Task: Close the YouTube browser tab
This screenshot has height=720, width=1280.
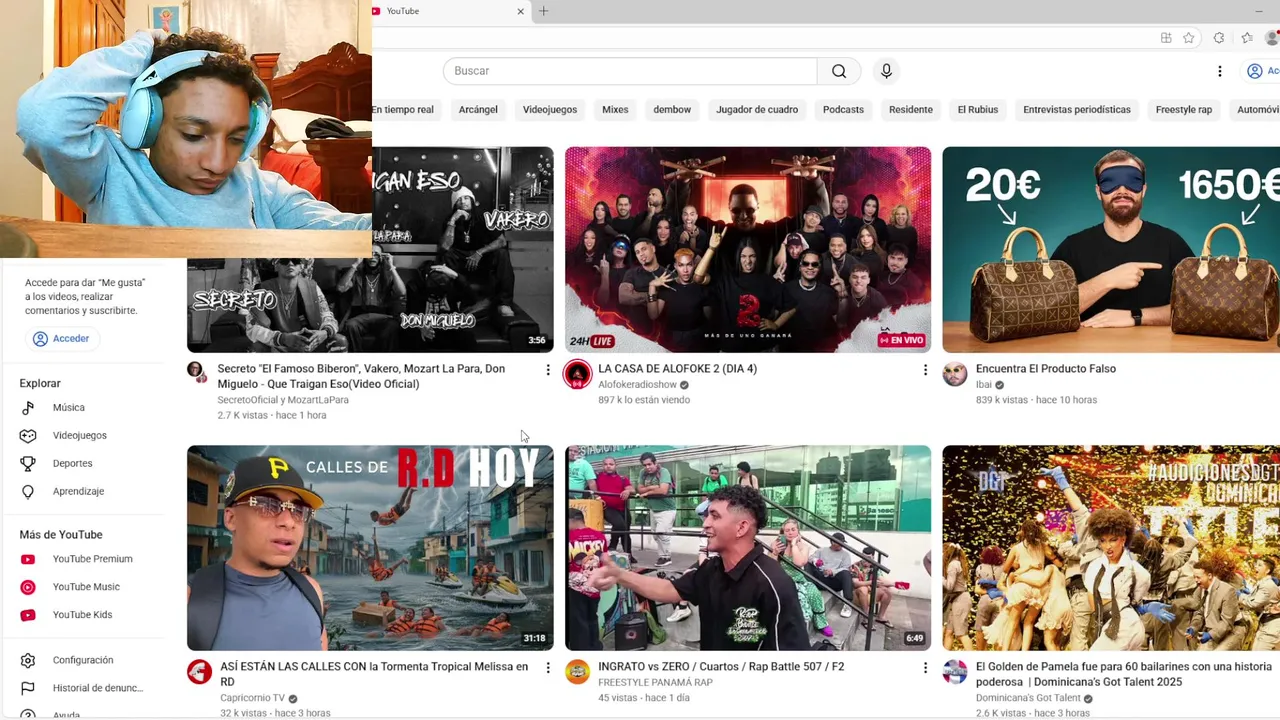Action: (520, 11)
